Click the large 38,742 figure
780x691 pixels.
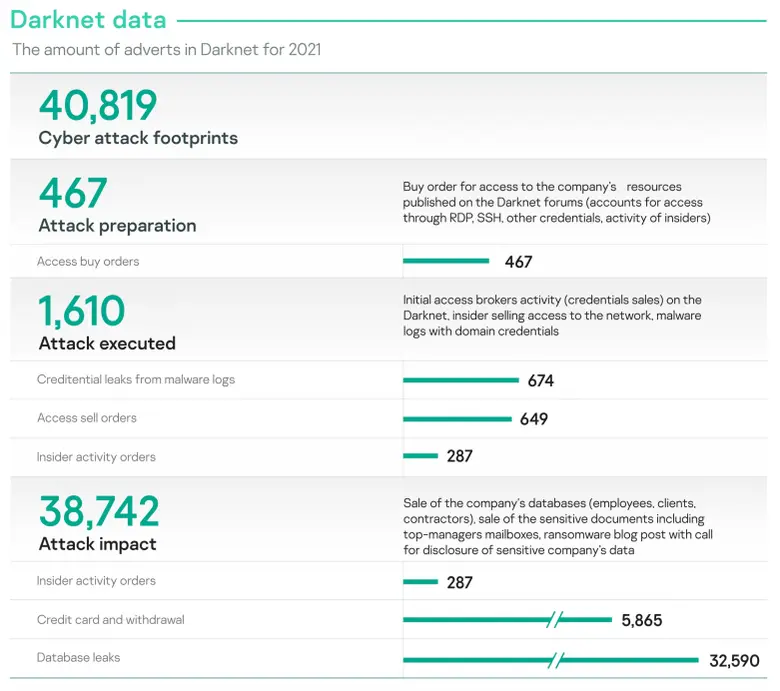99,511
